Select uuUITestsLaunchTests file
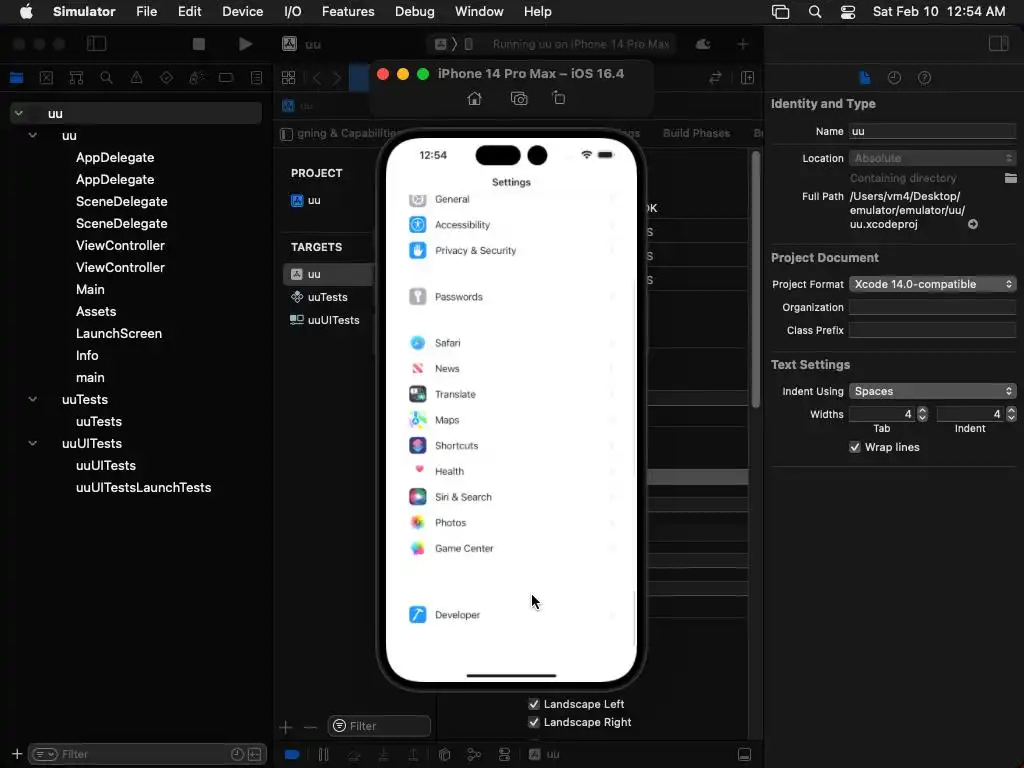The height and width of the screenshot is (768, 1024). [144, 487]
